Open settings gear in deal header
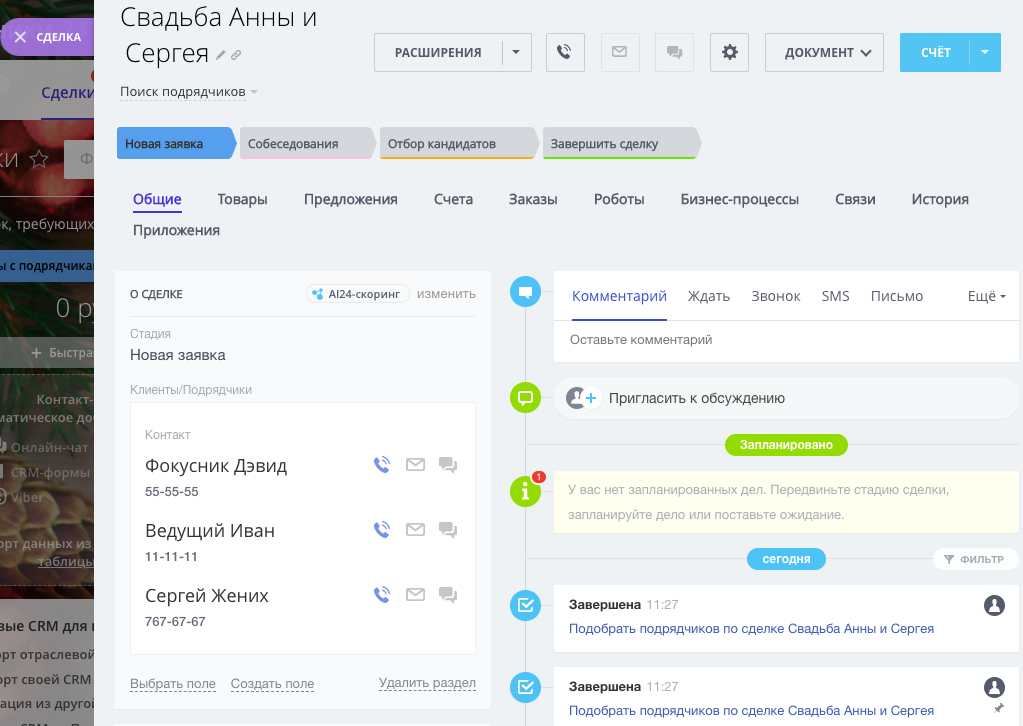 tap(729, 52)
